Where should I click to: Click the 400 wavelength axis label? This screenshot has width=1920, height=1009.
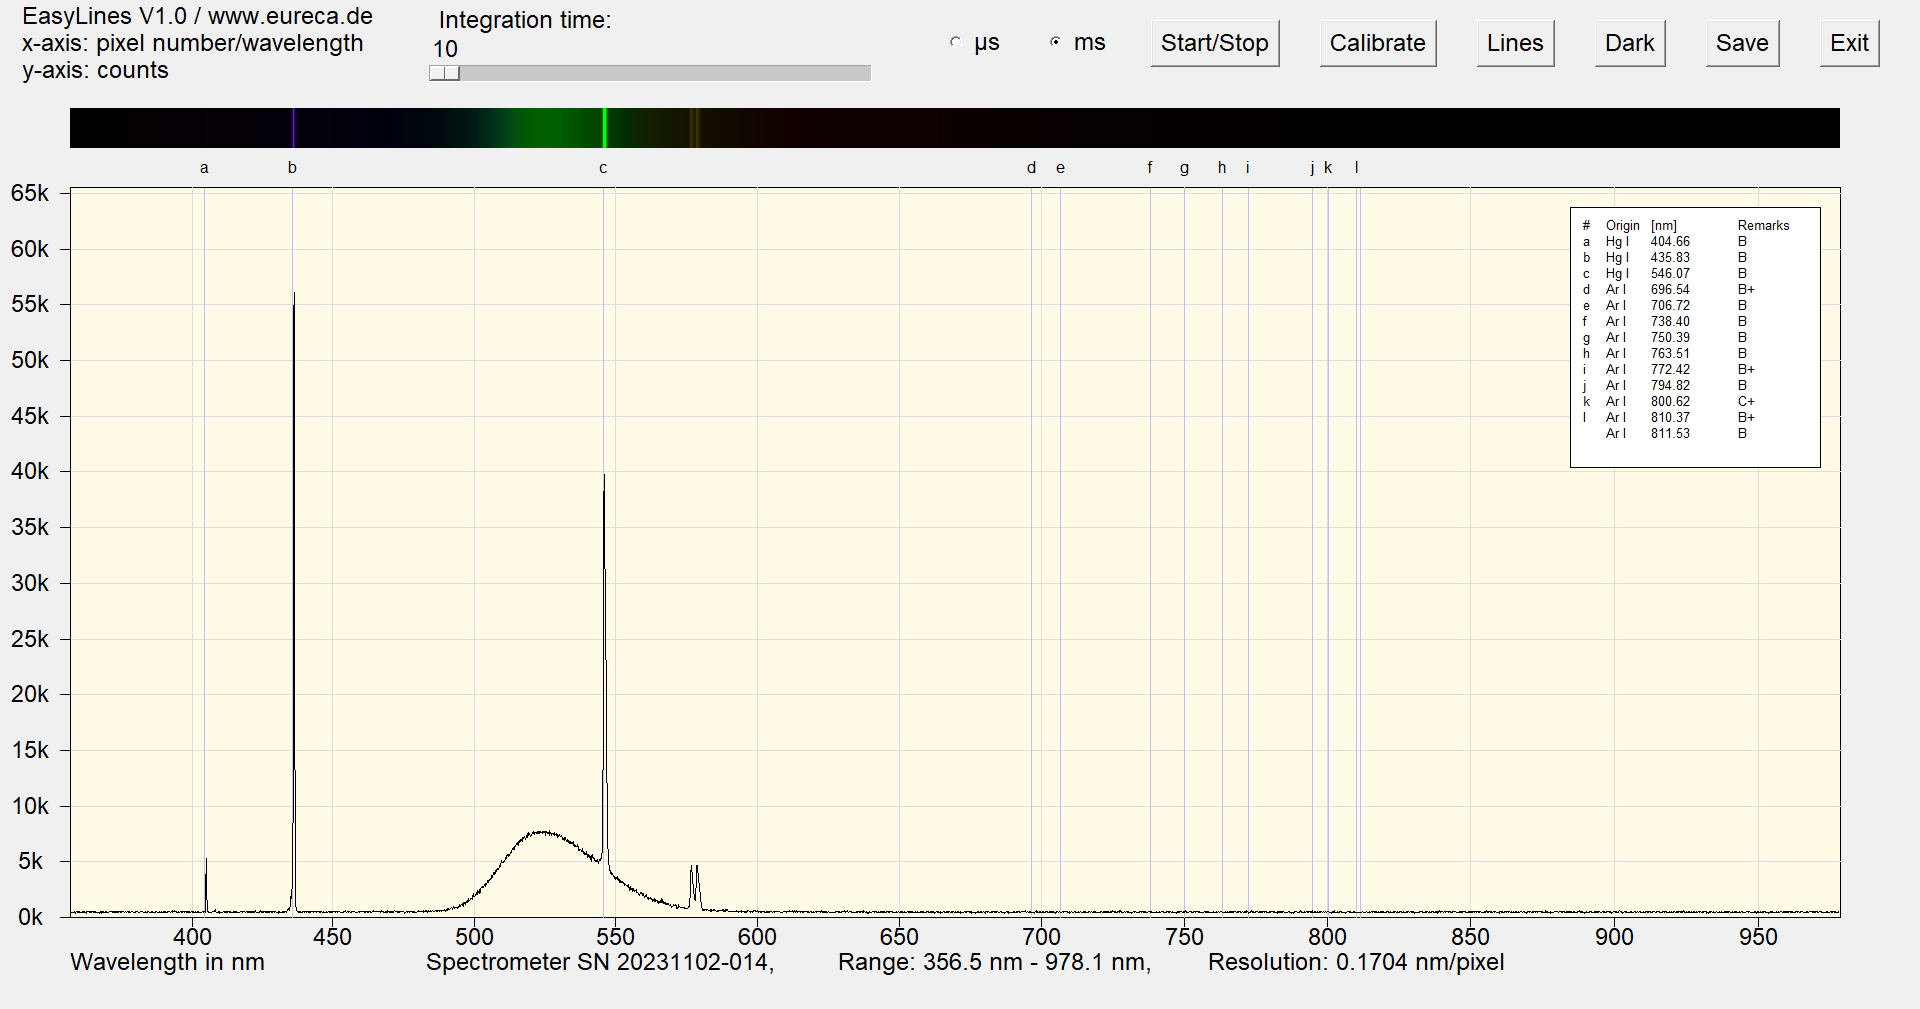[x=192, y=937]
